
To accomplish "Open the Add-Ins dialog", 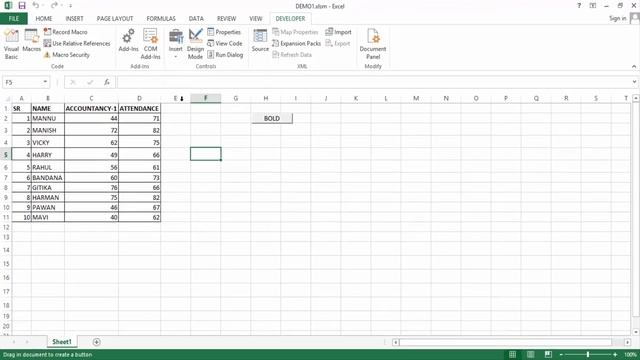I will pyautogui.click(x=129, y=41).
